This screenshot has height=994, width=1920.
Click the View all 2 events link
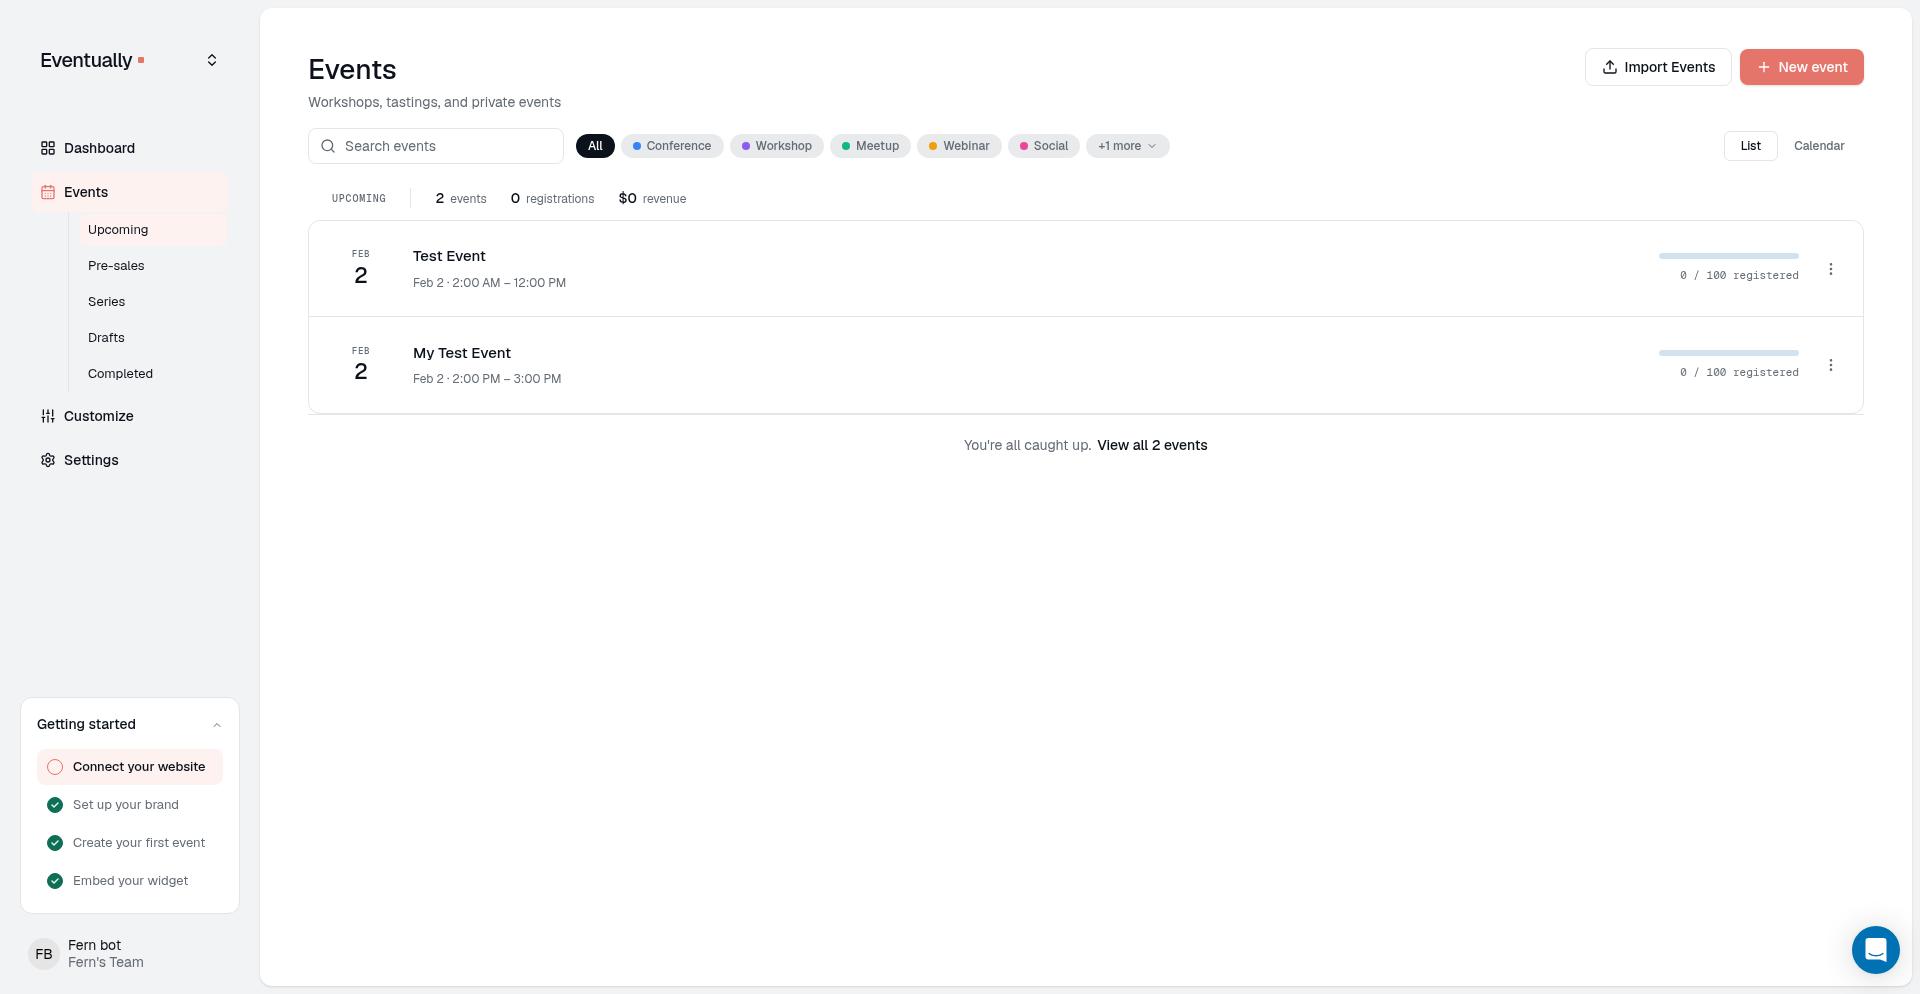(1152, 445)
